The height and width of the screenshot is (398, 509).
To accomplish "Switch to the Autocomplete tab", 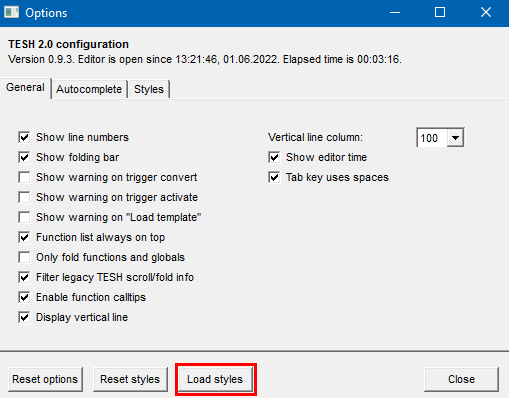I will 89,89.
